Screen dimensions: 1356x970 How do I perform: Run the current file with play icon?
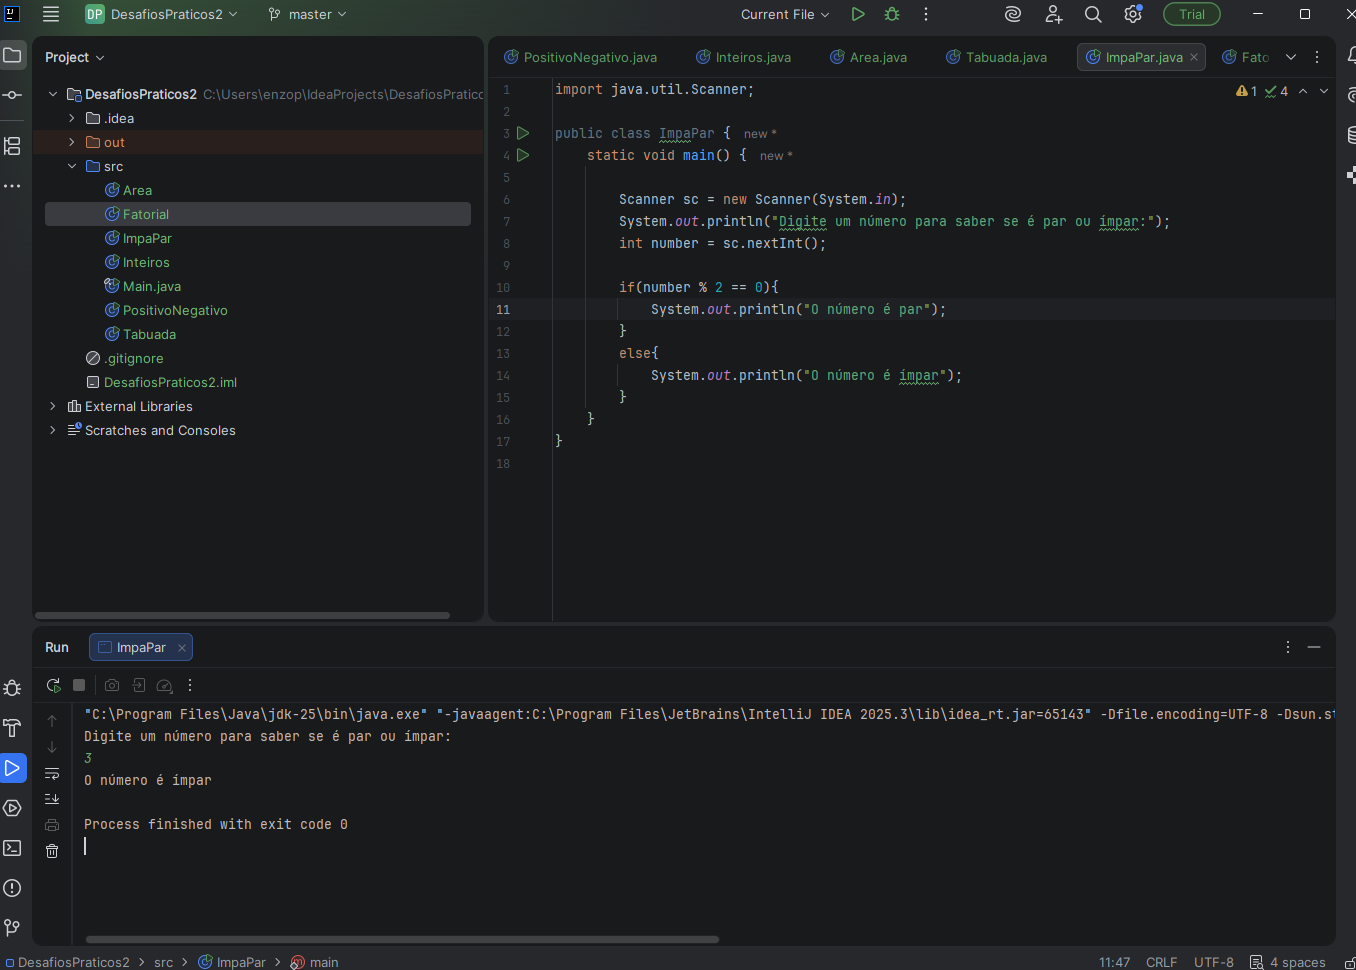[857, 14]
